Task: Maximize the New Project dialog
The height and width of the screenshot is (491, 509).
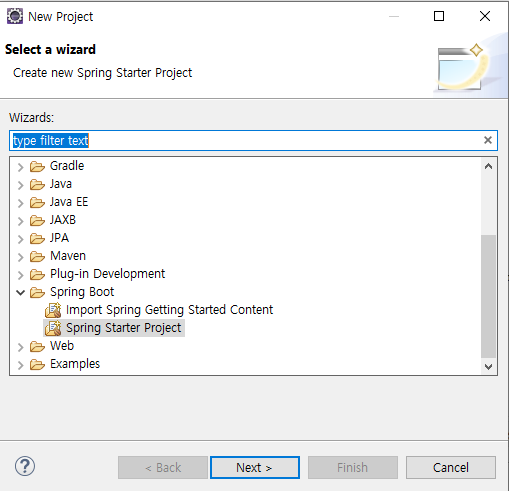Action: 439,16
